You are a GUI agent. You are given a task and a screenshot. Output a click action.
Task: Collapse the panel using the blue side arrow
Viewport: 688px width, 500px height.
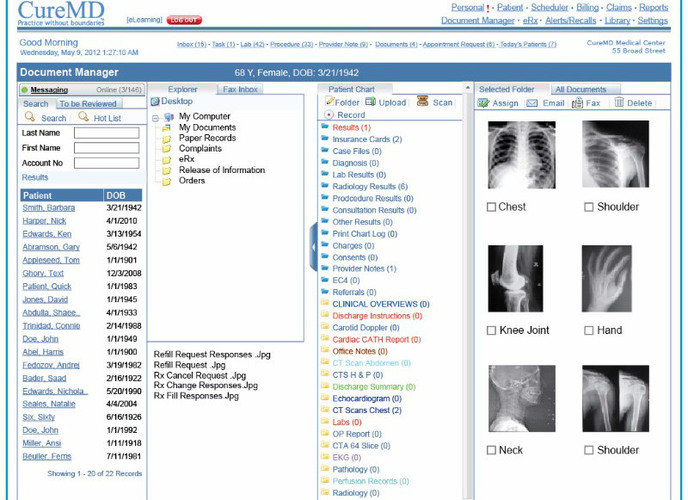point(313,247)
